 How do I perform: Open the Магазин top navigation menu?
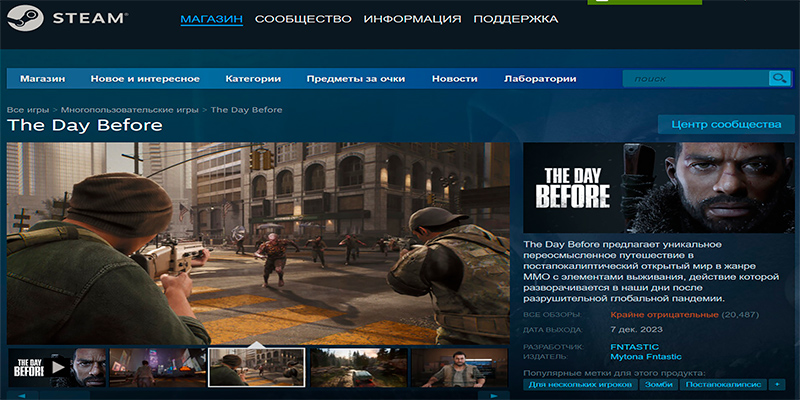211,19
